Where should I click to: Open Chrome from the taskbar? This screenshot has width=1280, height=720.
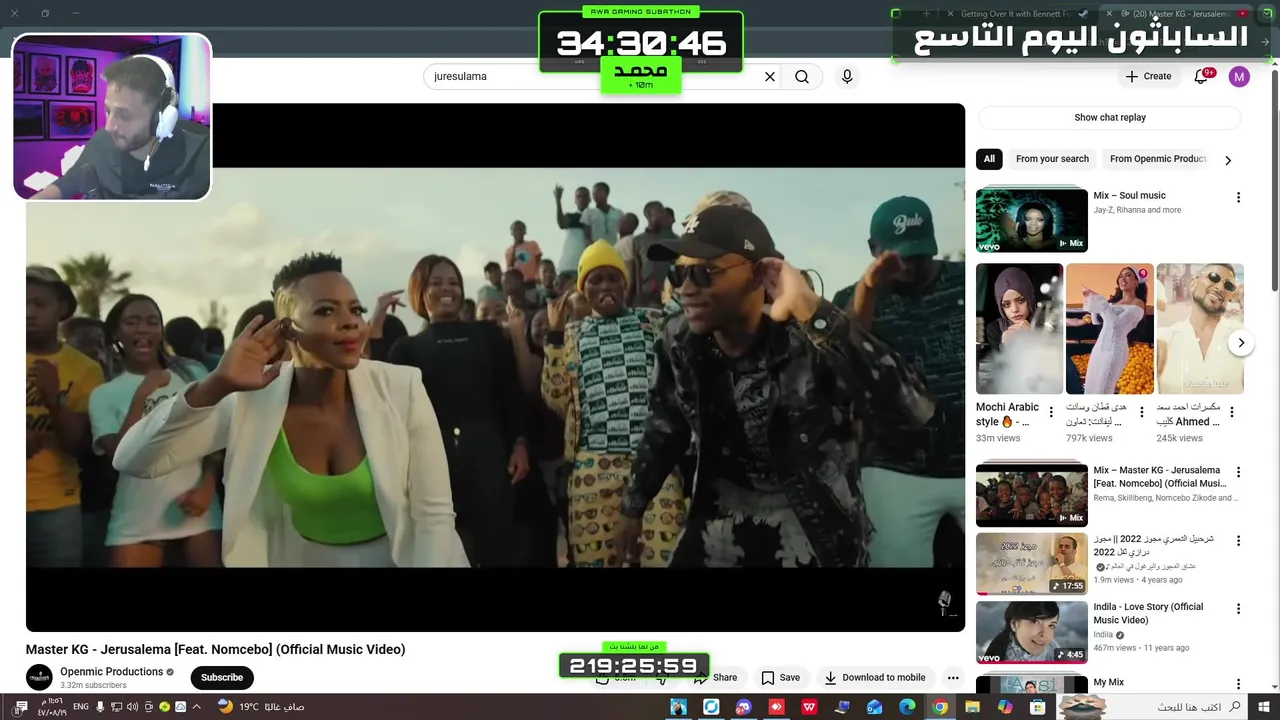point(940,707)
